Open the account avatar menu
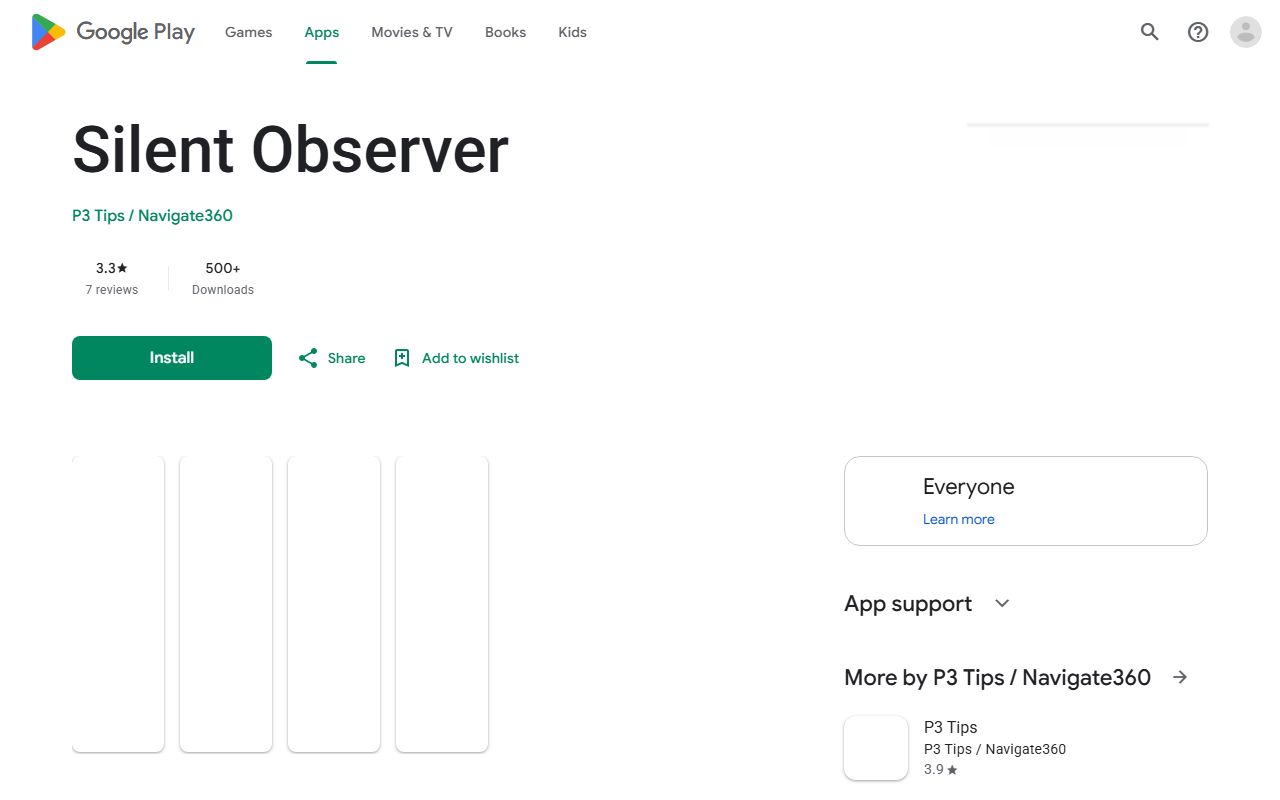Viewport: 1280px width, 800px height. click(x=1246, y=32)
